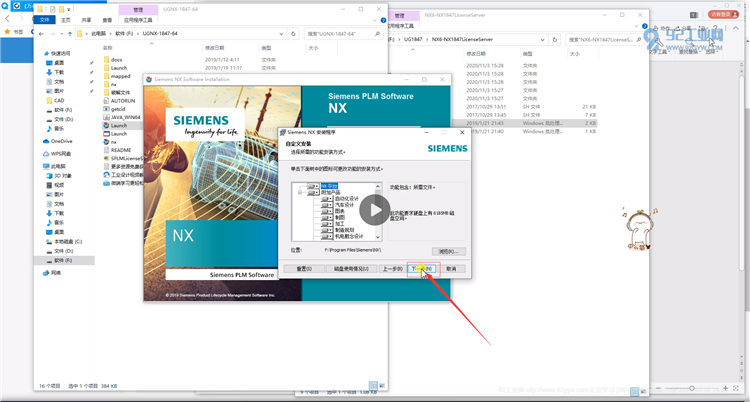The image size is (750, 402).
Task: Click the 上一步 back button
Action: [392, 269]
